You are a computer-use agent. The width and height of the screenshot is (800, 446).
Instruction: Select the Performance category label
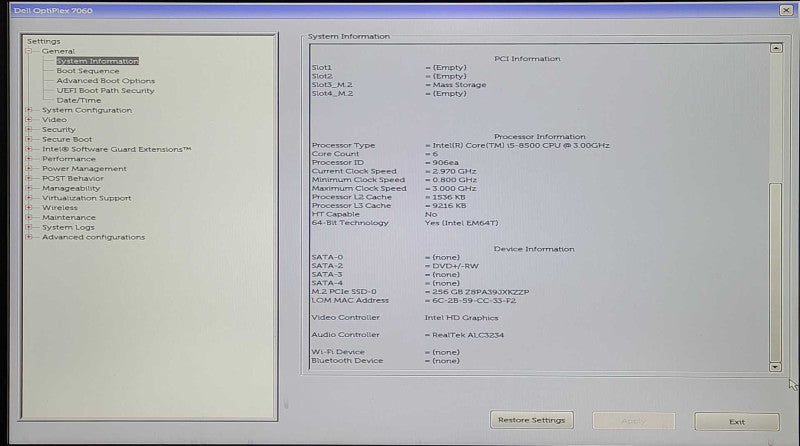click(x=69, y=159)
